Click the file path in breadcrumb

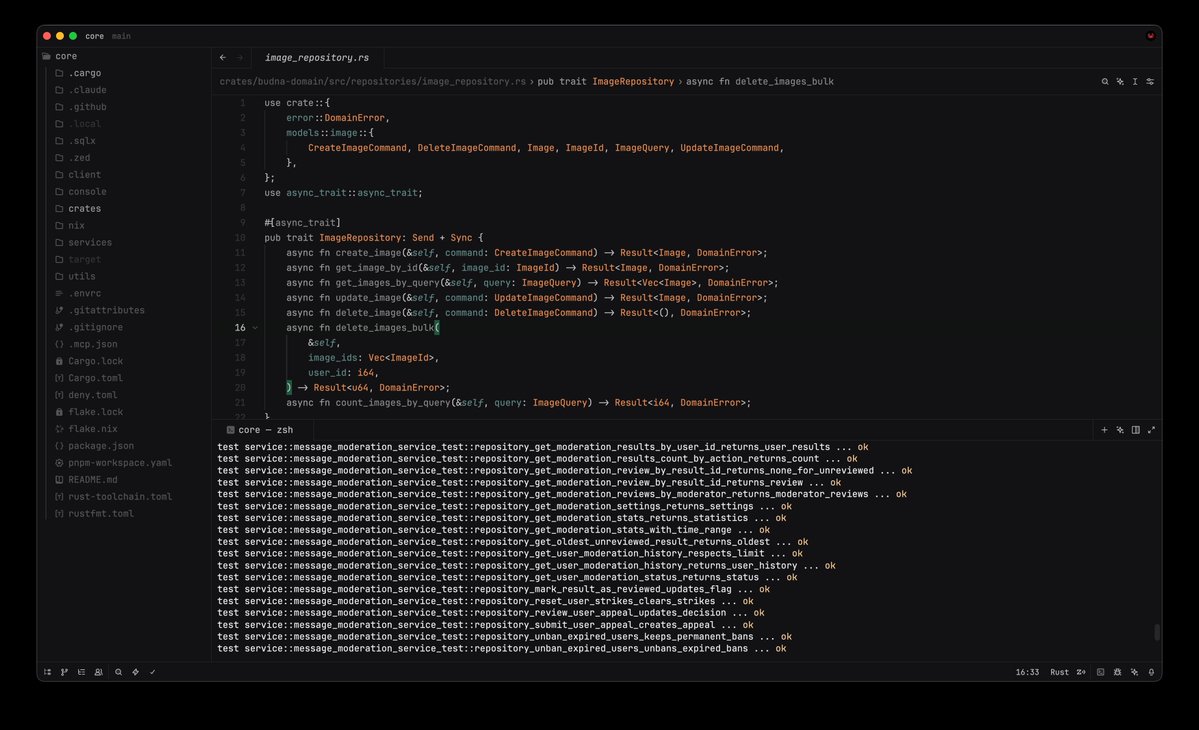372,81
